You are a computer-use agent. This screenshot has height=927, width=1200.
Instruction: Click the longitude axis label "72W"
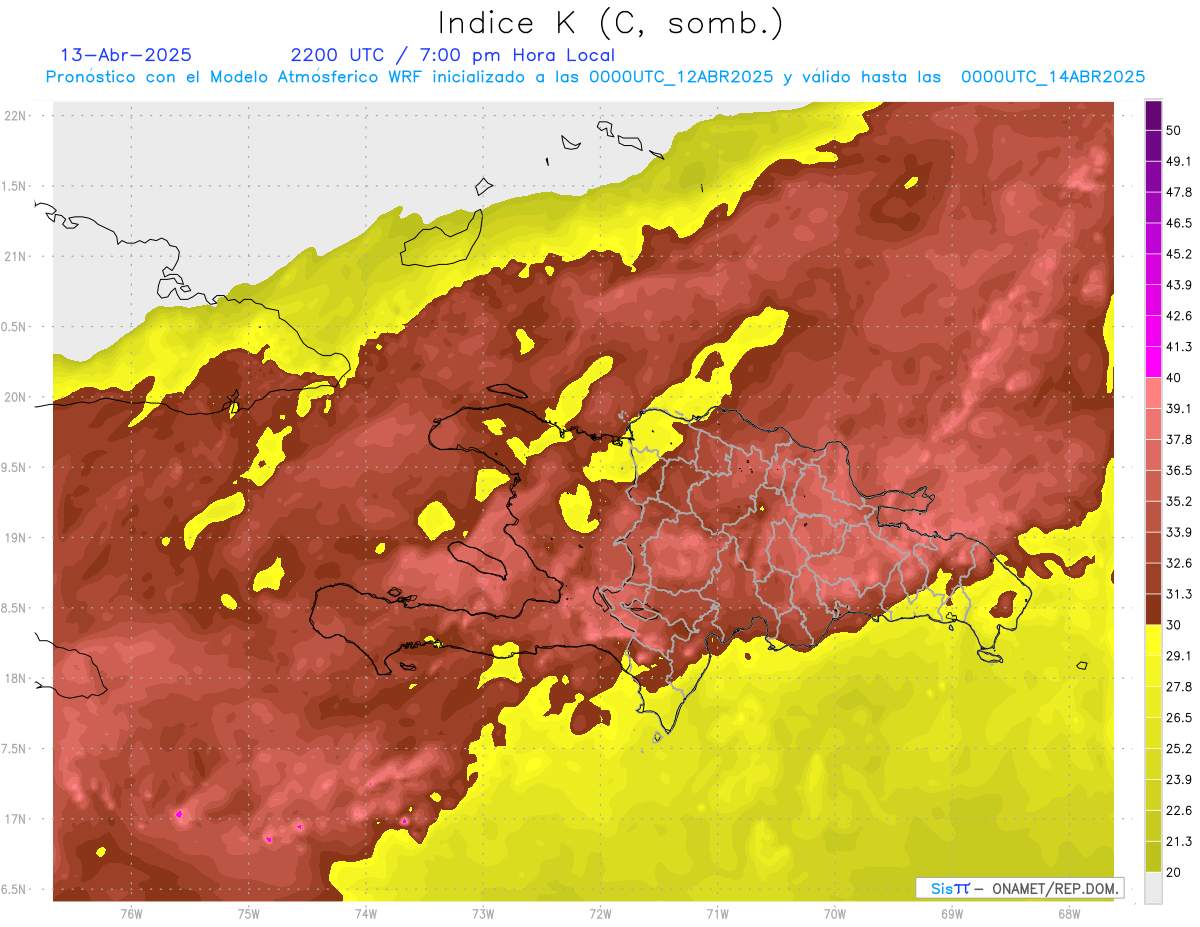pos(600,913)
